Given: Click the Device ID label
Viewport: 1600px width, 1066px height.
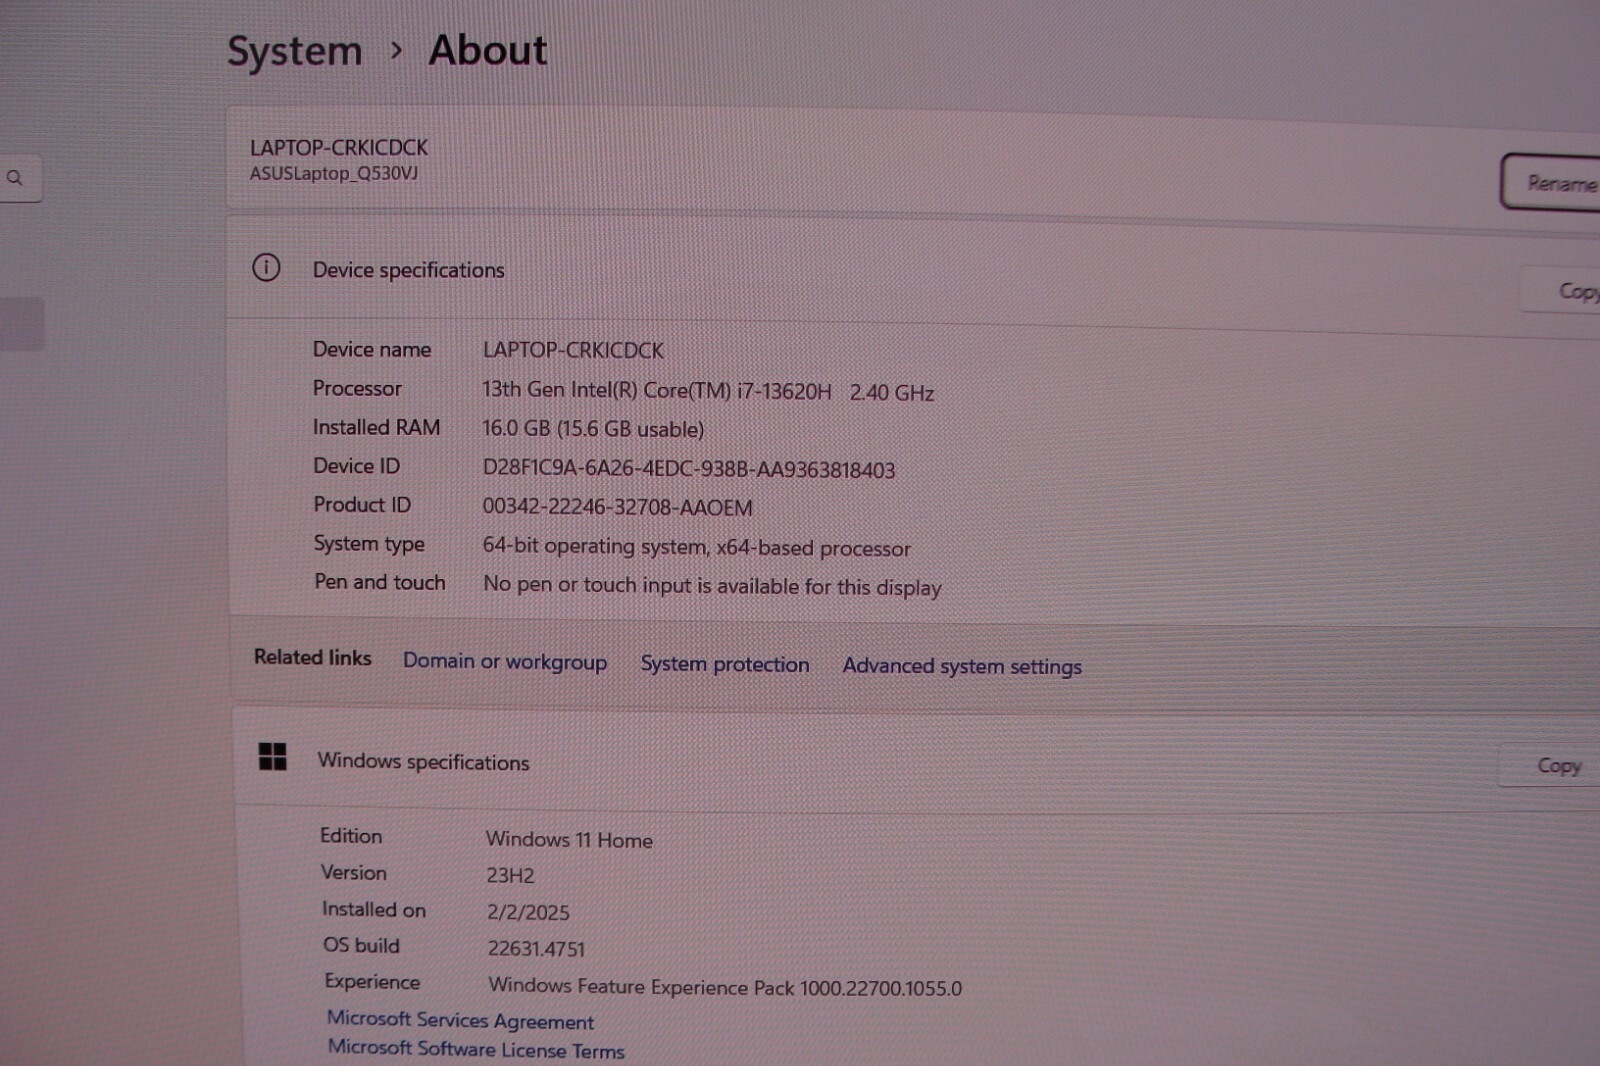Looking at the screenshot, I should (x=356, y=466).
